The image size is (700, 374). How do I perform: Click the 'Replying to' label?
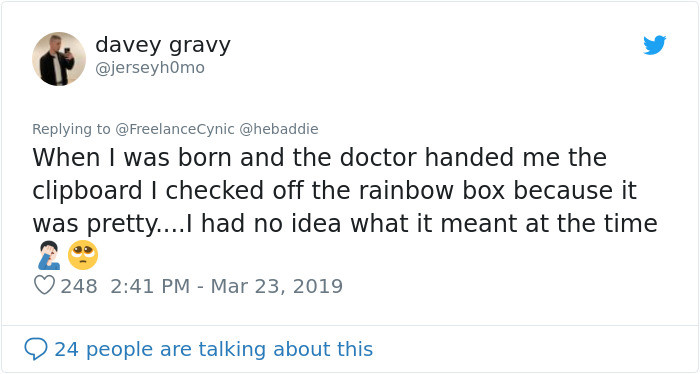pyautogui.click(x=71, y=129)
